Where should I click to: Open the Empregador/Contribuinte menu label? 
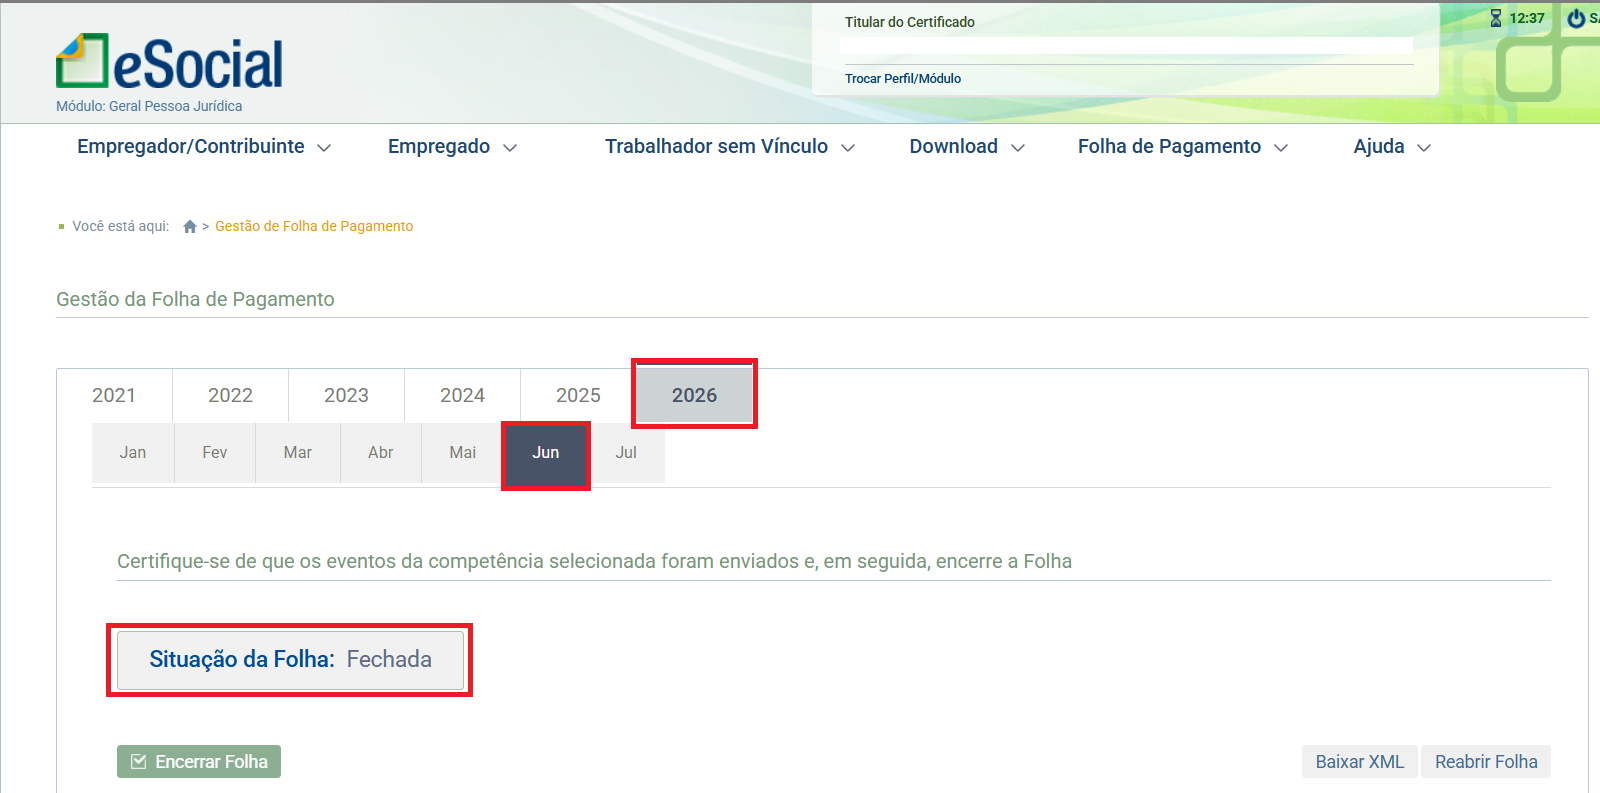pyautogui.click(x=191, y=147)
